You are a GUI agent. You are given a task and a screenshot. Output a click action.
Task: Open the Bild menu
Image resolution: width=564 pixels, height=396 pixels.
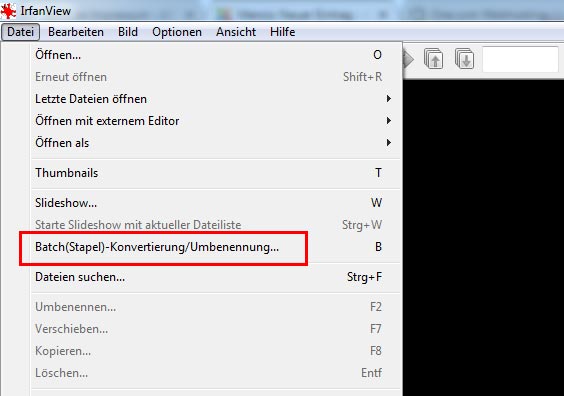click(x=128, y=32)
